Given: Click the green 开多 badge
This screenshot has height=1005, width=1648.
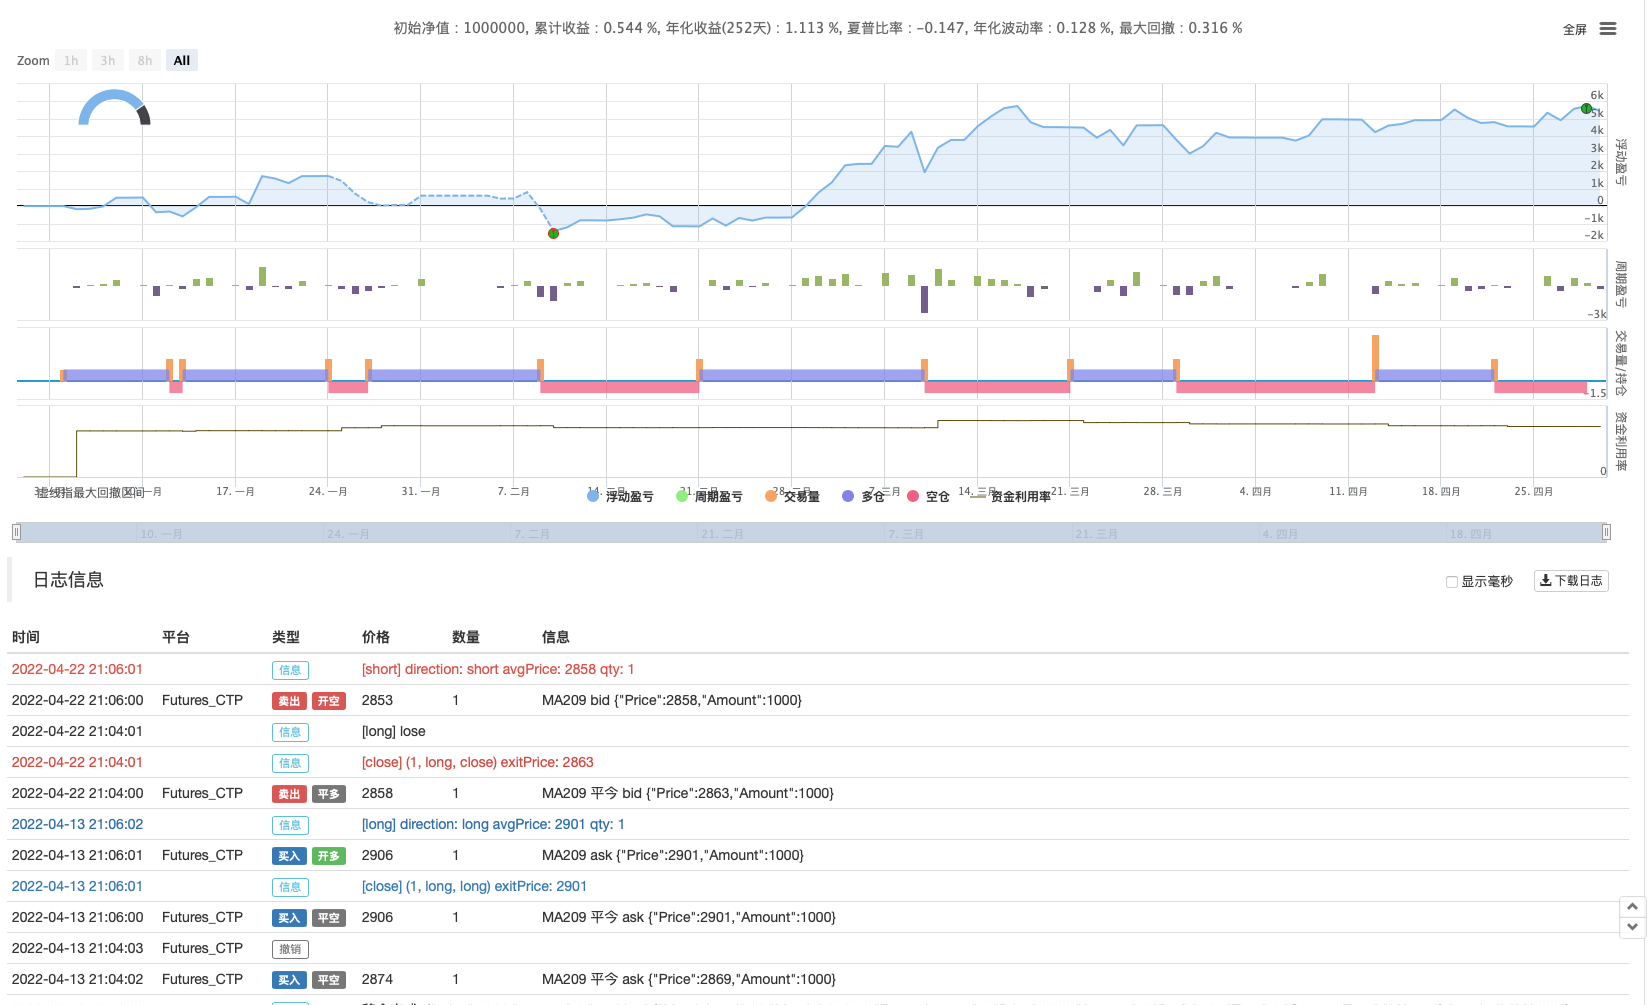Looking at the screenshot, I should click(329, 856).
